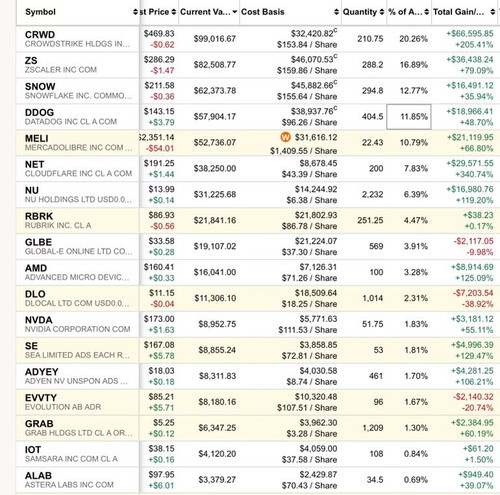Open the DLO symbol link
This screenshot has width=500, height=495.
coord(35,294)
